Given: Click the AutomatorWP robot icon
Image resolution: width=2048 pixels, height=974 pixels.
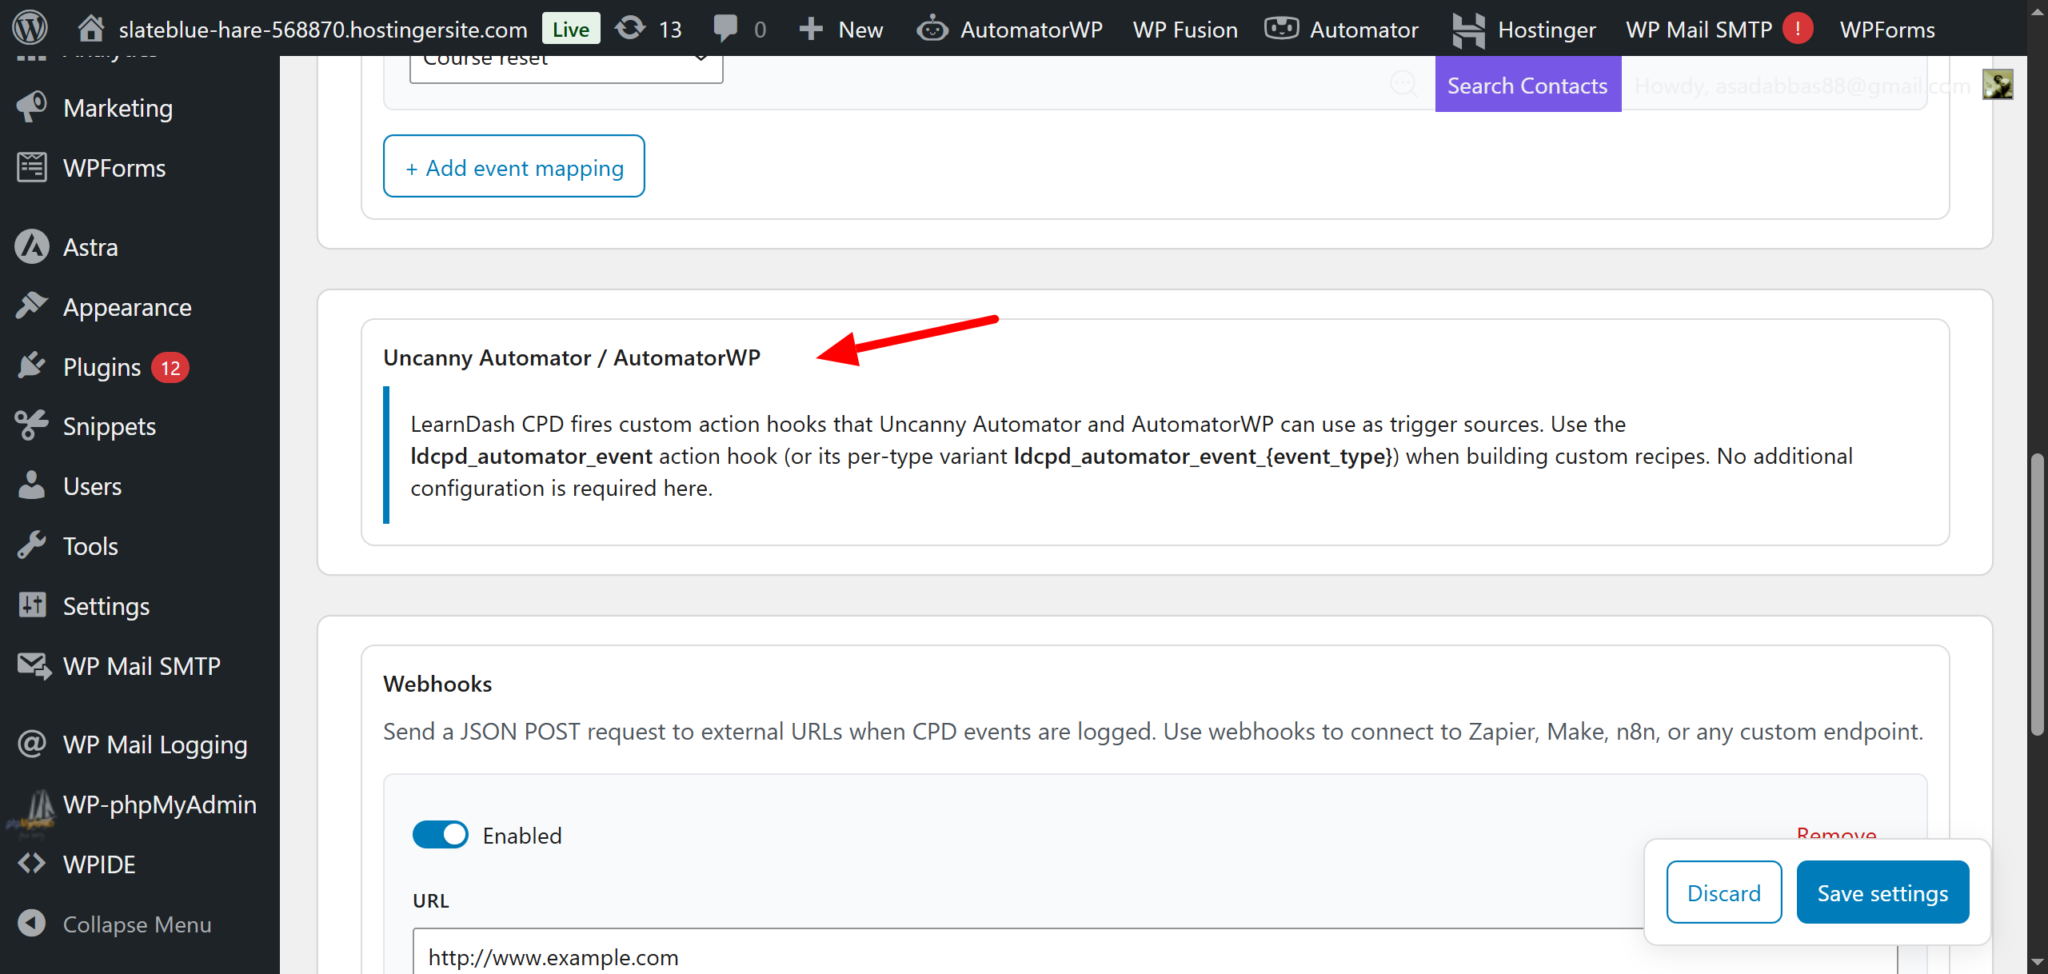Looking at the screenshot, I should [932, 29].
